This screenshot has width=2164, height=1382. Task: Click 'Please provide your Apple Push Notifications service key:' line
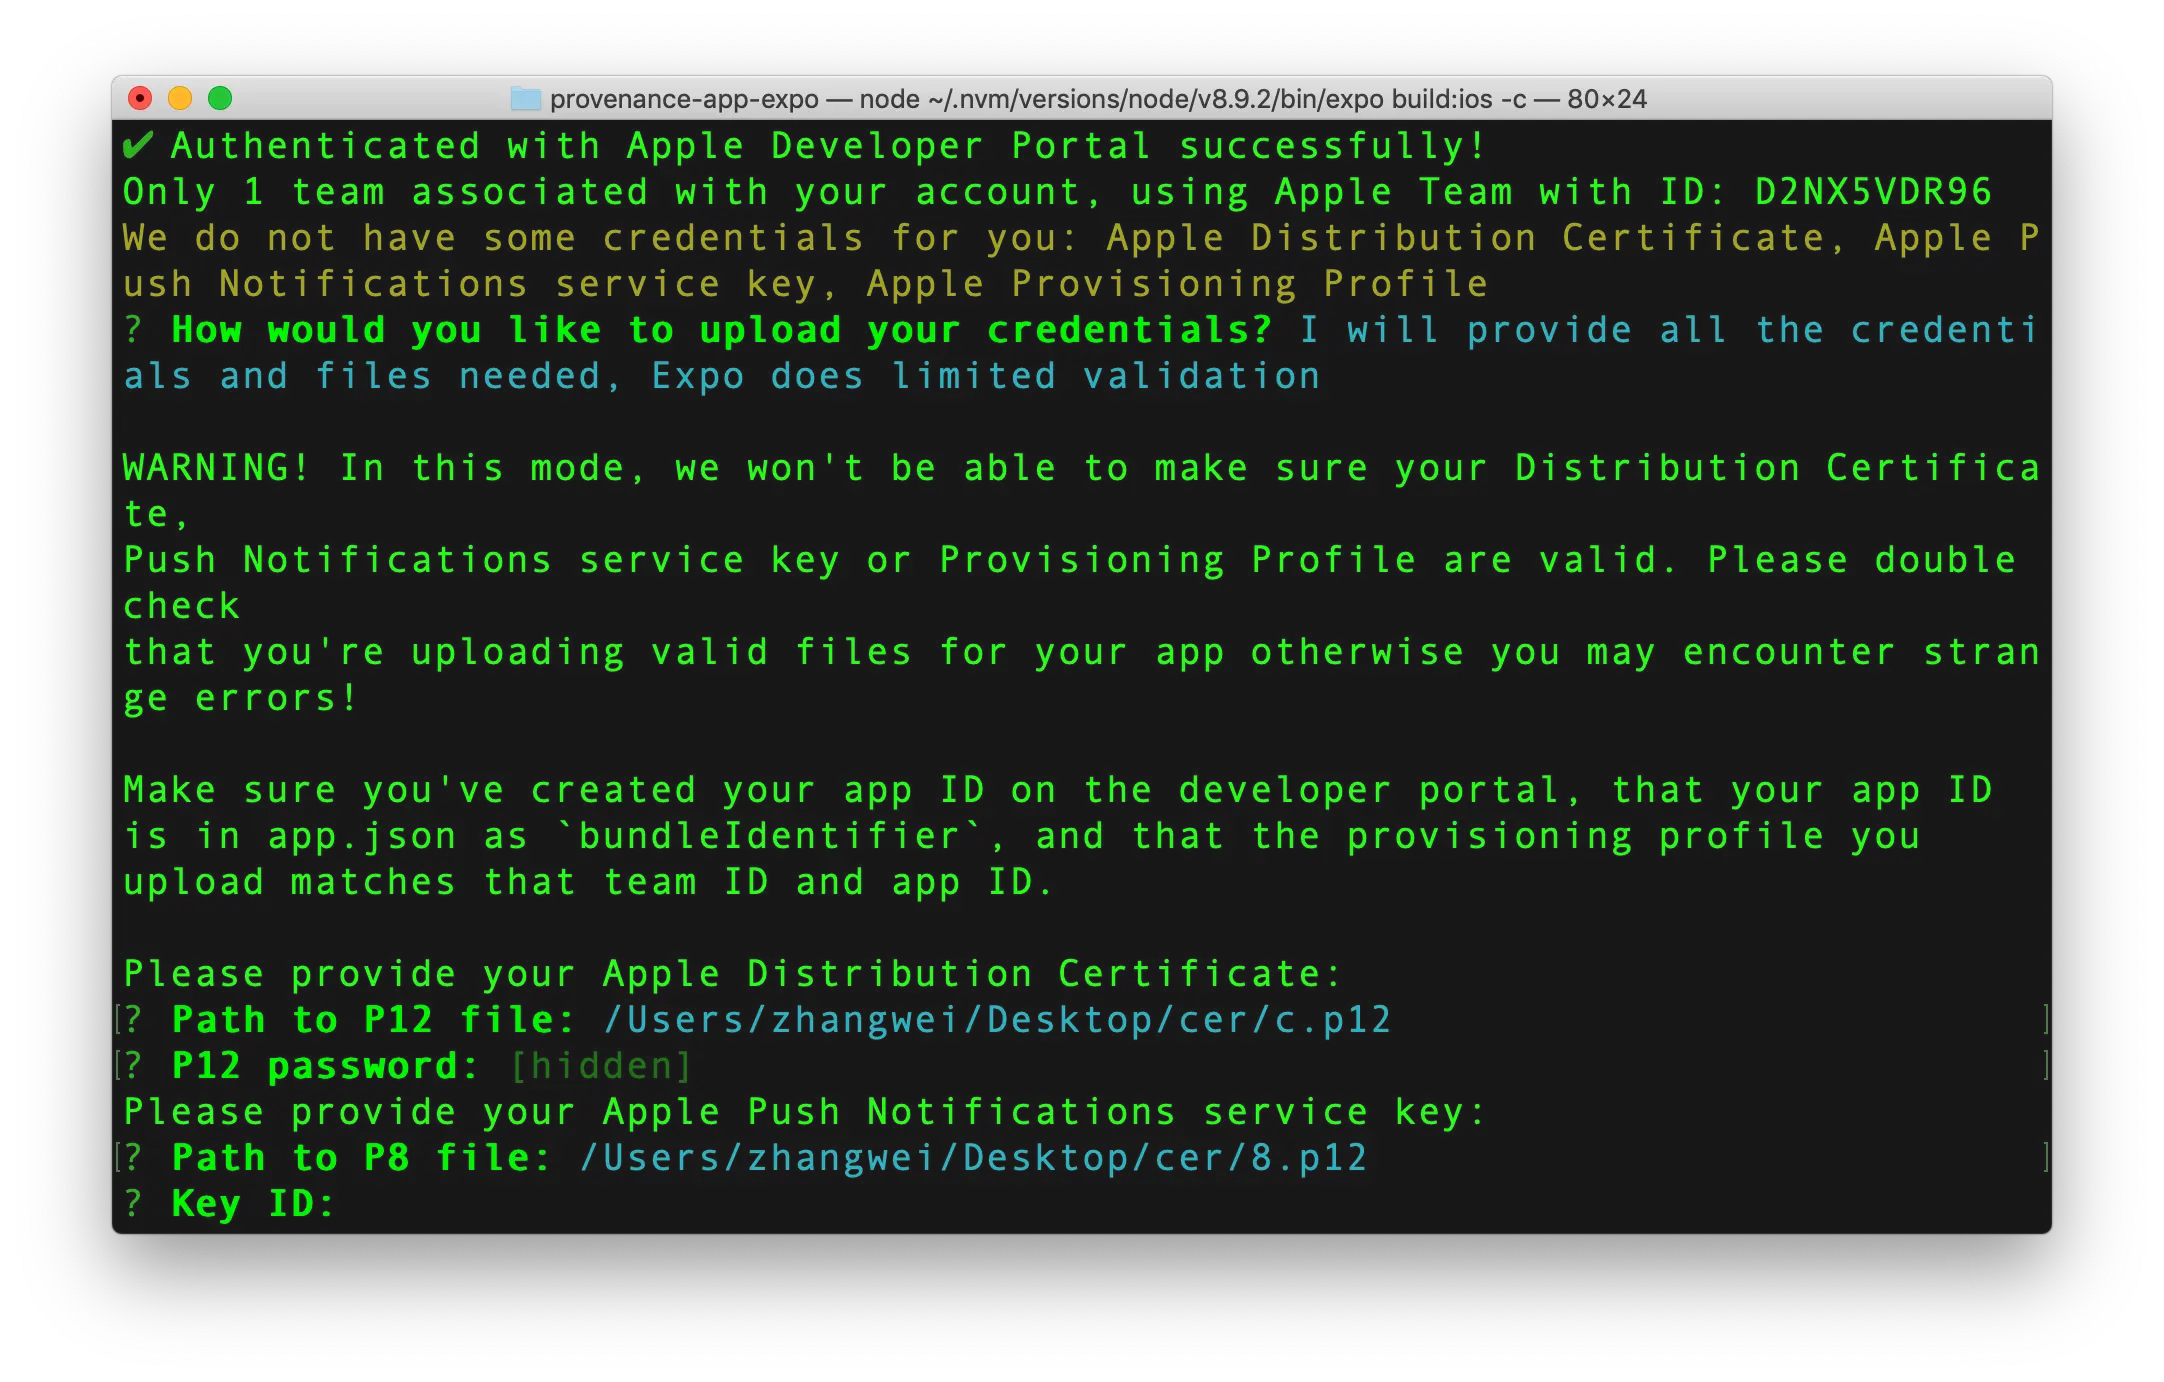804,1112
